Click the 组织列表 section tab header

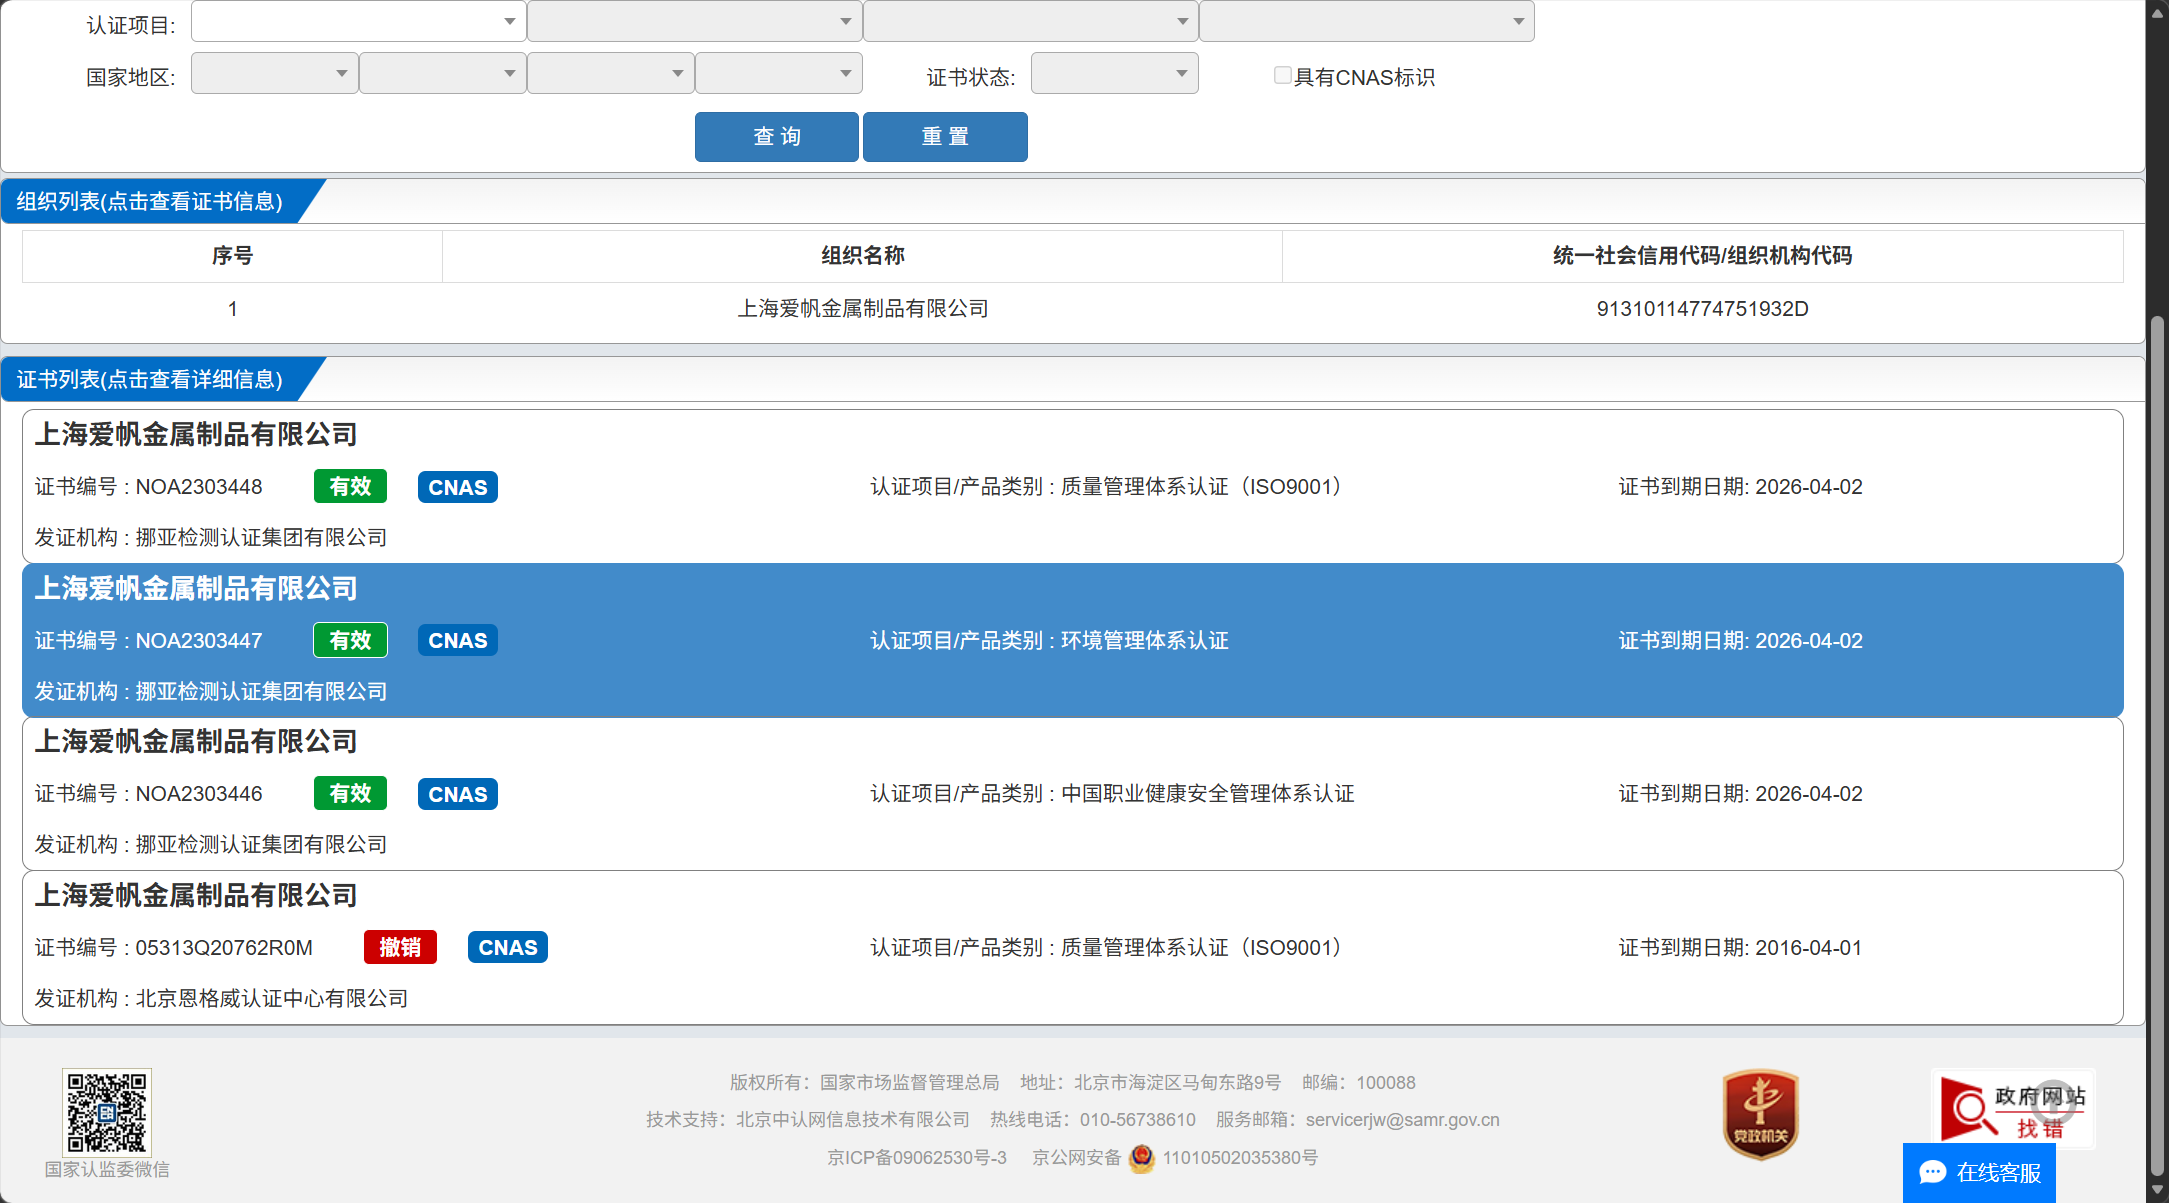150,201
